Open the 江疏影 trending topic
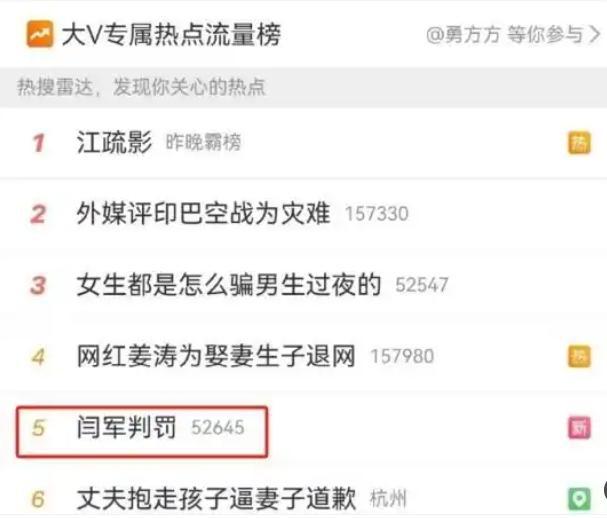 pyautogui.click(x=114, y=142)
